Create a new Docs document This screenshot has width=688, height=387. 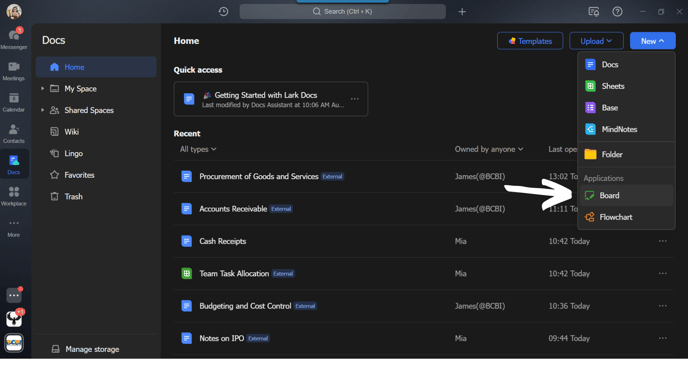click(x=626, y=64)
